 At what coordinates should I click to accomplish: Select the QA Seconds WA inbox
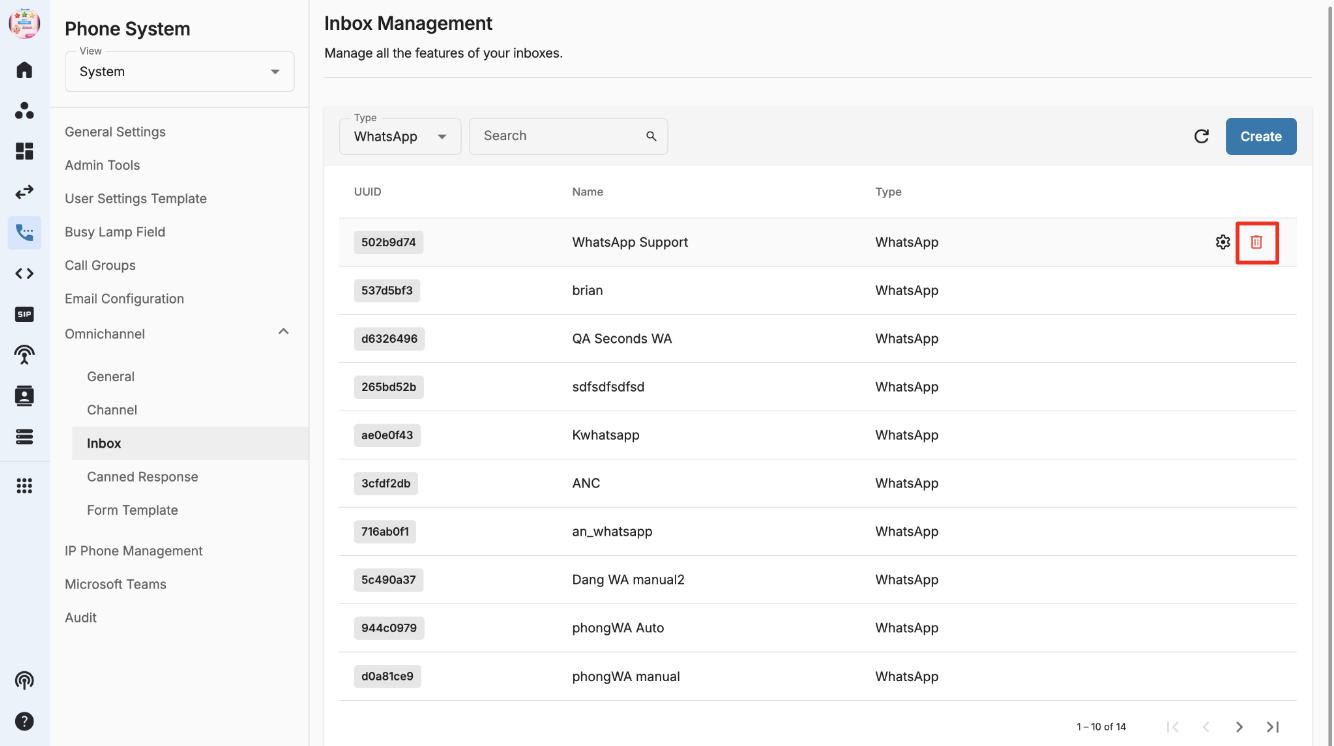coord(622,339)
